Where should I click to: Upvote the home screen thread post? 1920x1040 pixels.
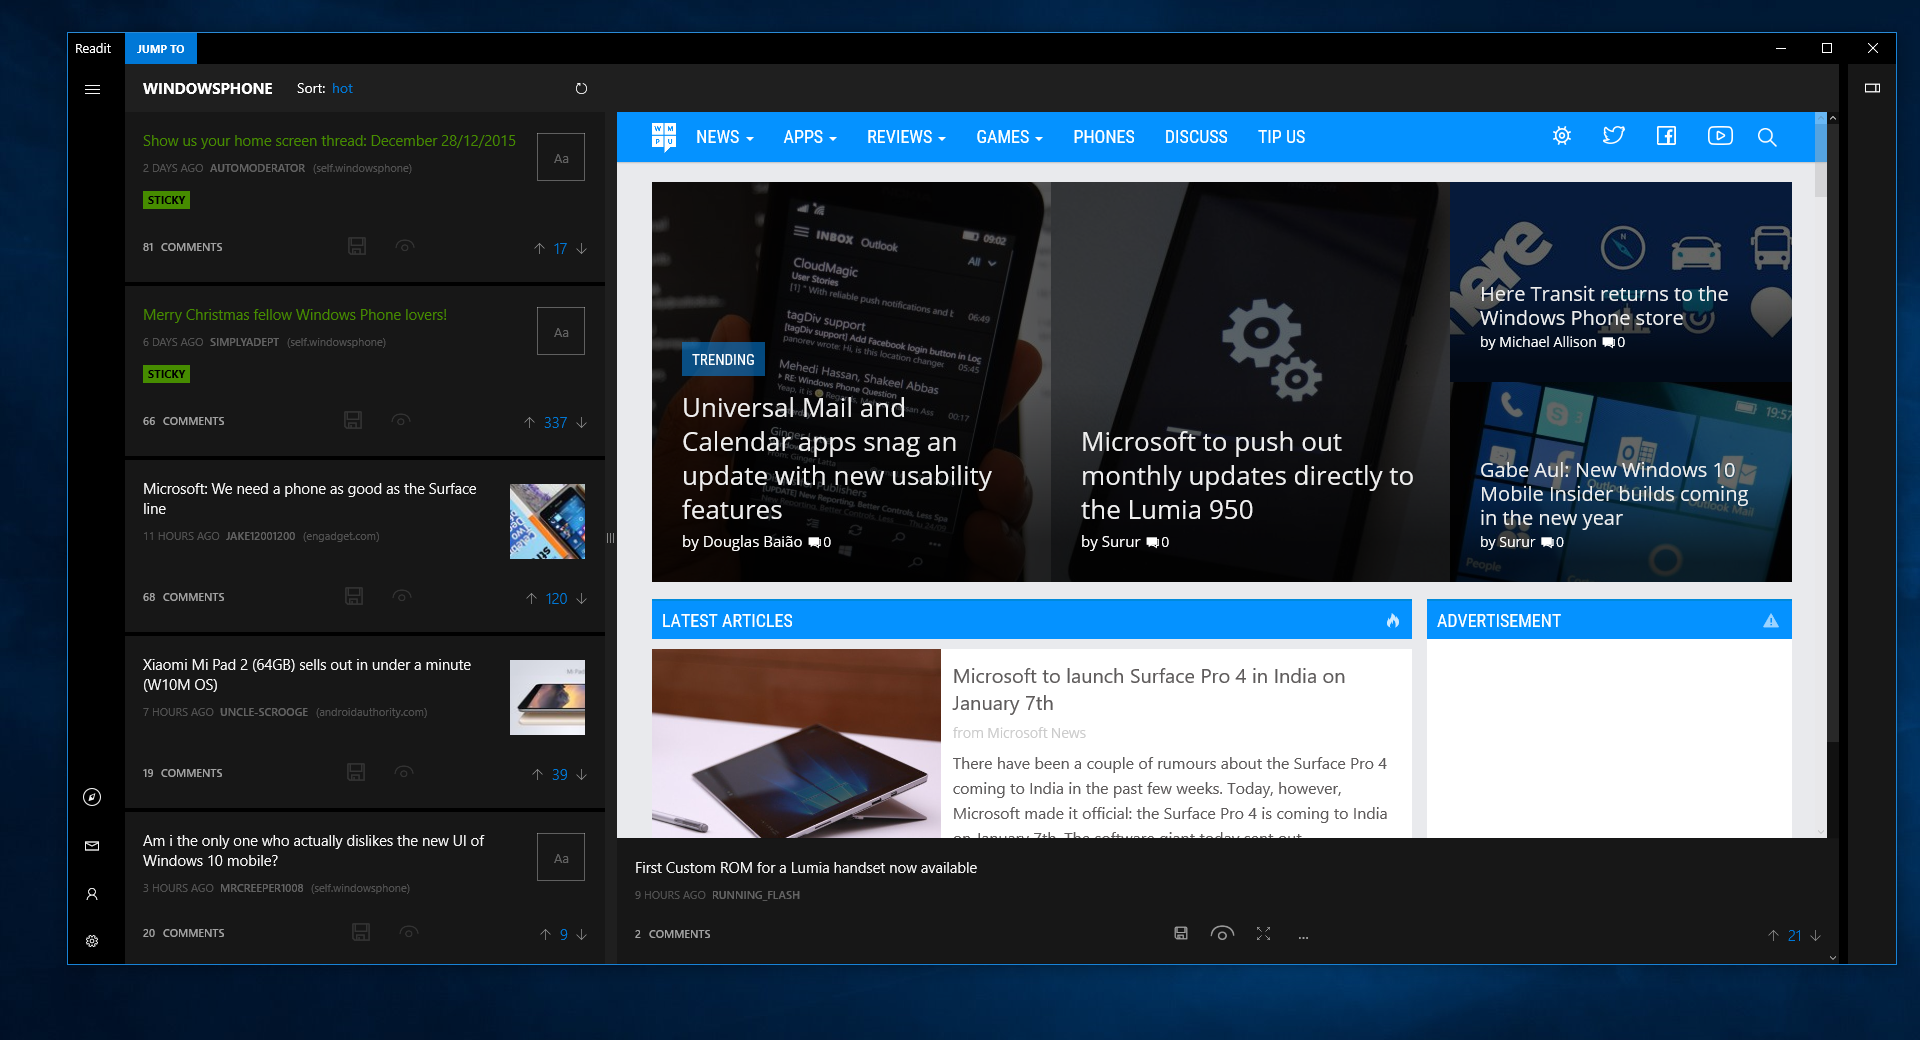click(539, 248)
